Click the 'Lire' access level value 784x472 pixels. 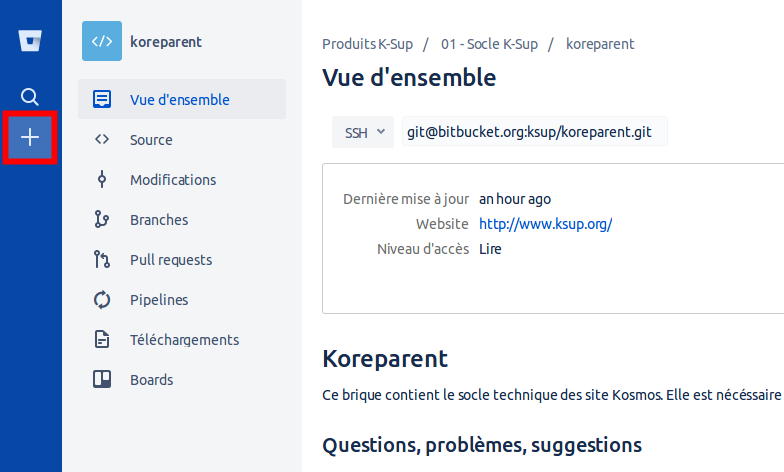tap(490, 249)
